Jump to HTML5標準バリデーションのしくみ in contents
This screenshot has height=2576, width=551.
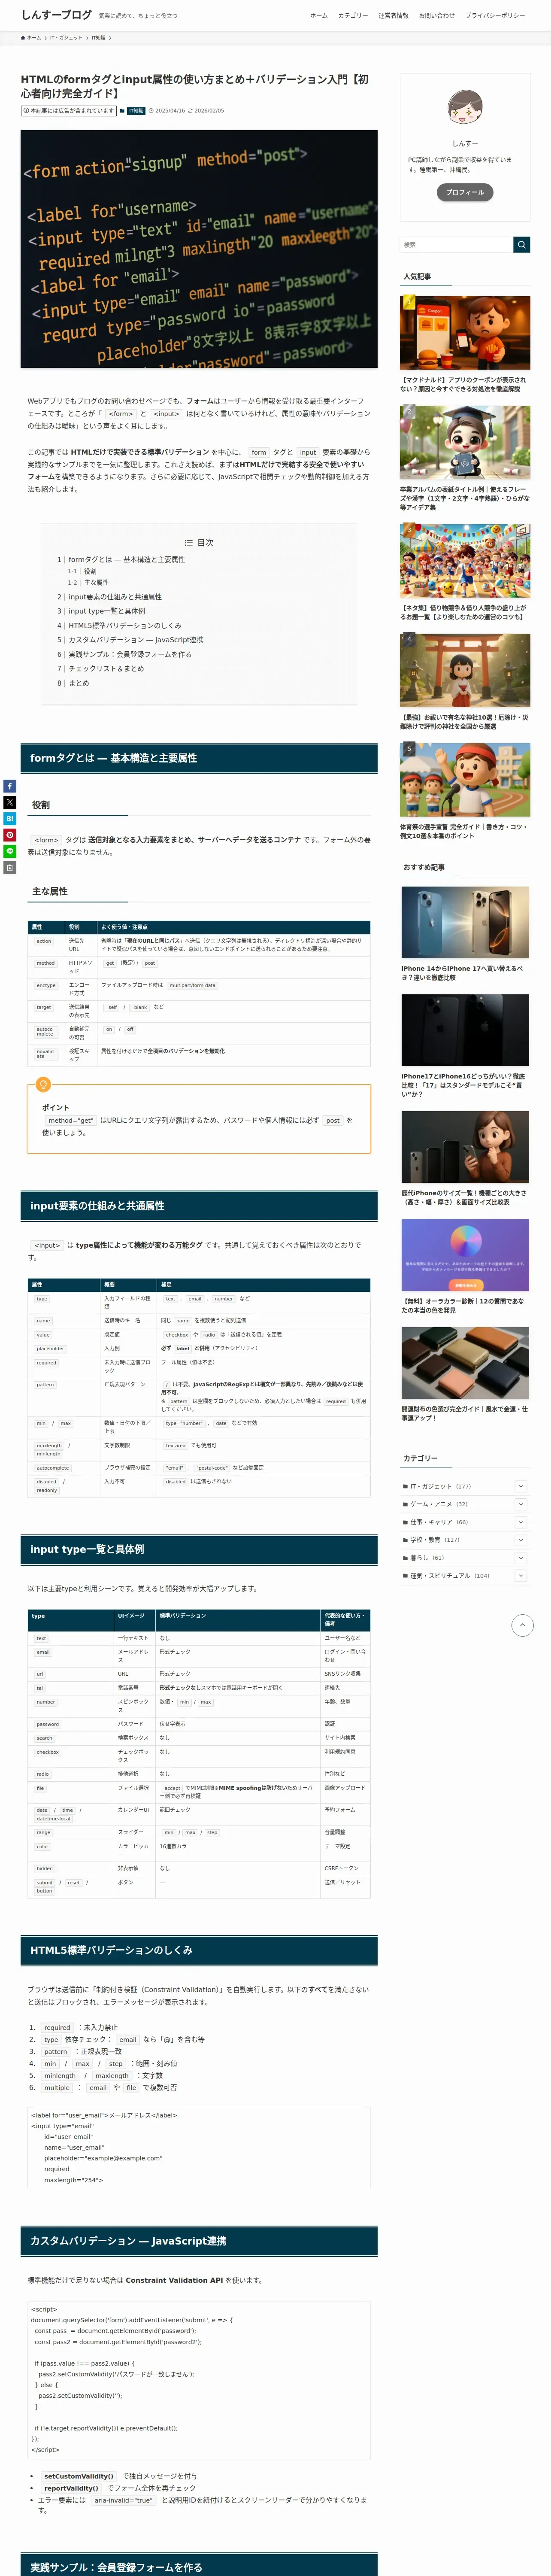pyautogui.click(x=125, y=626)
